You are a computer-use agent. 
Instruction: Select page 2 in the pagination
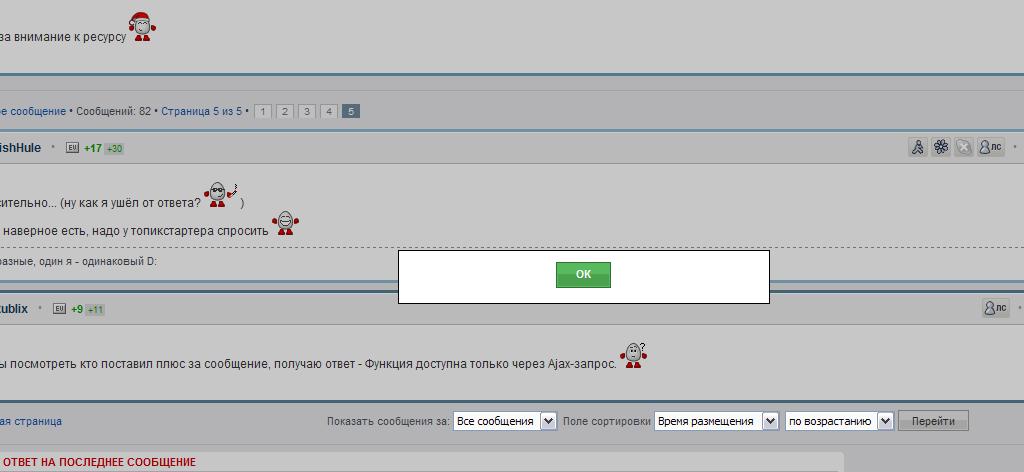pos(285,111)
